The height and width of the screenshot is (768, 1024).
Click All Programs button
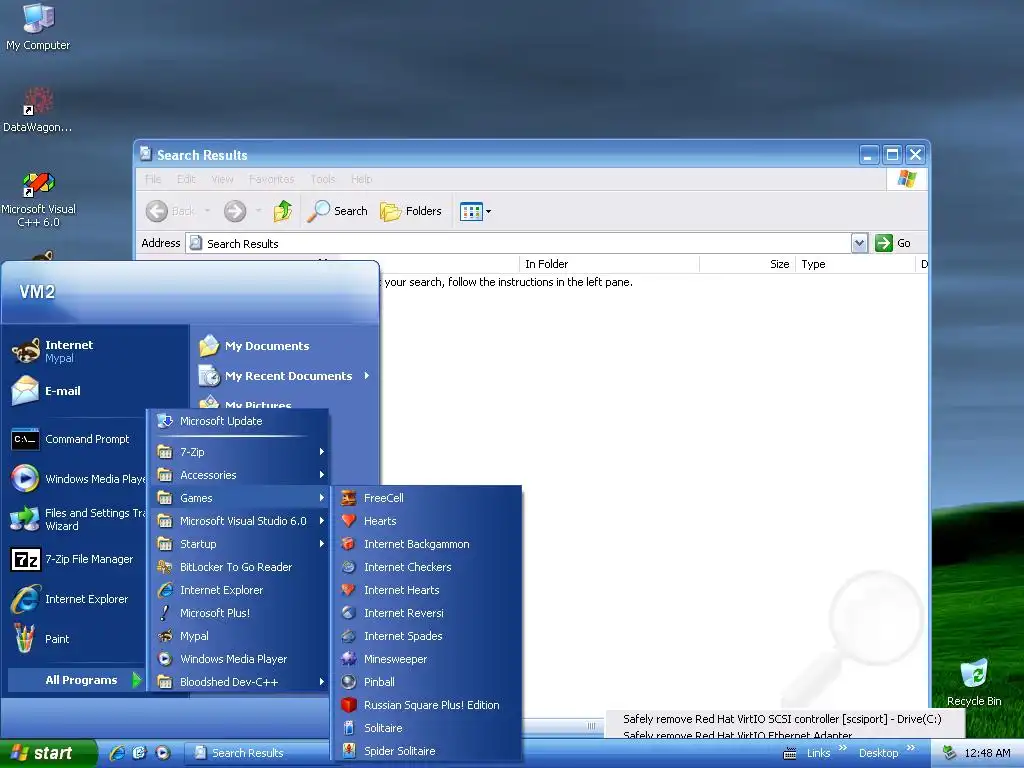(76, 680)
